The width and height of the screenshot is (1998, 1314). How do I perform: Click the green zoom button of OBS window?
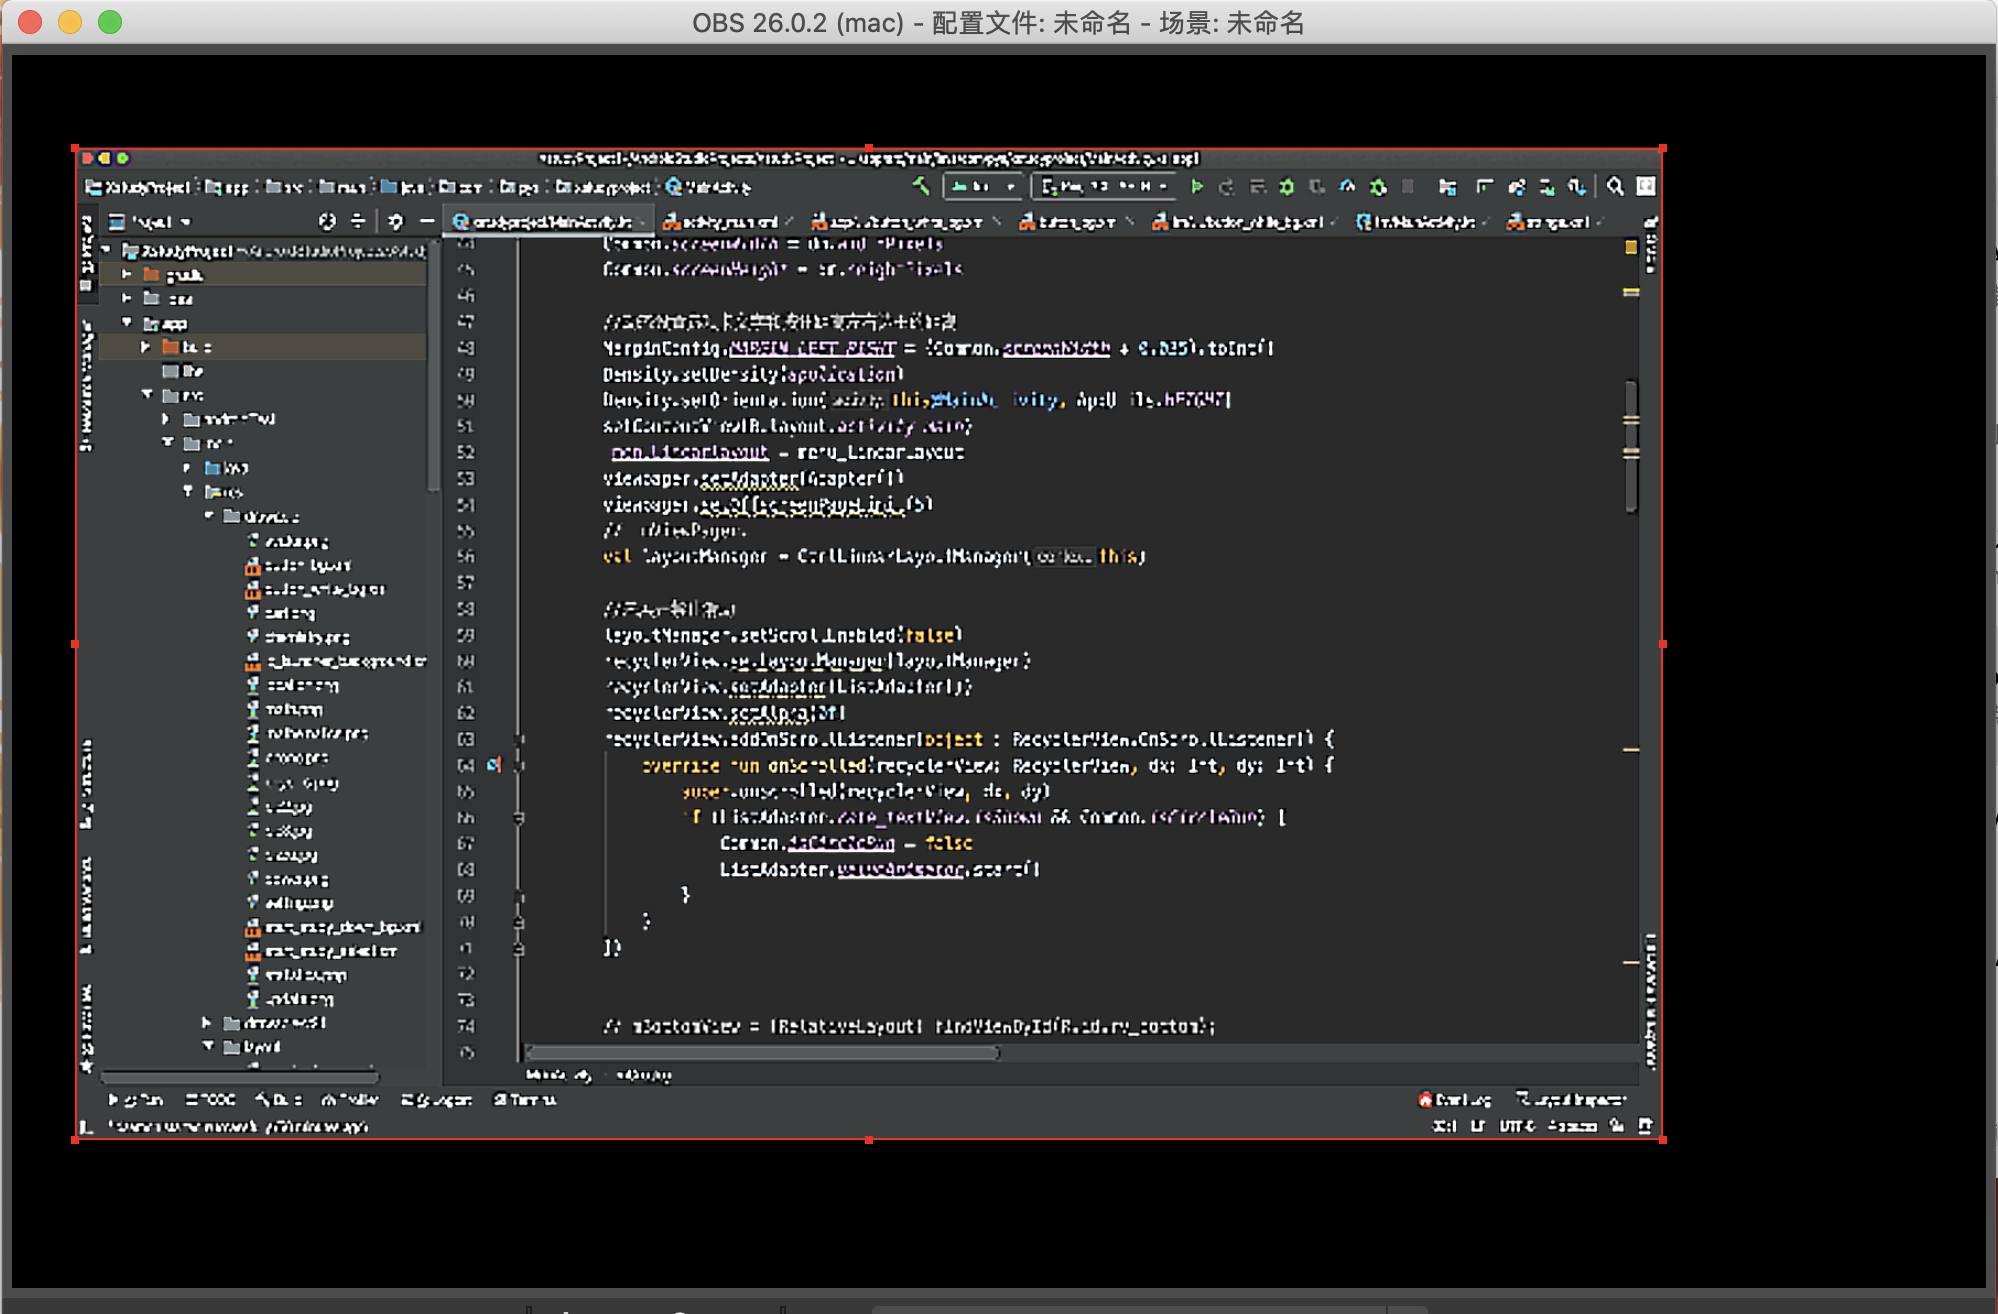point(110,22)
